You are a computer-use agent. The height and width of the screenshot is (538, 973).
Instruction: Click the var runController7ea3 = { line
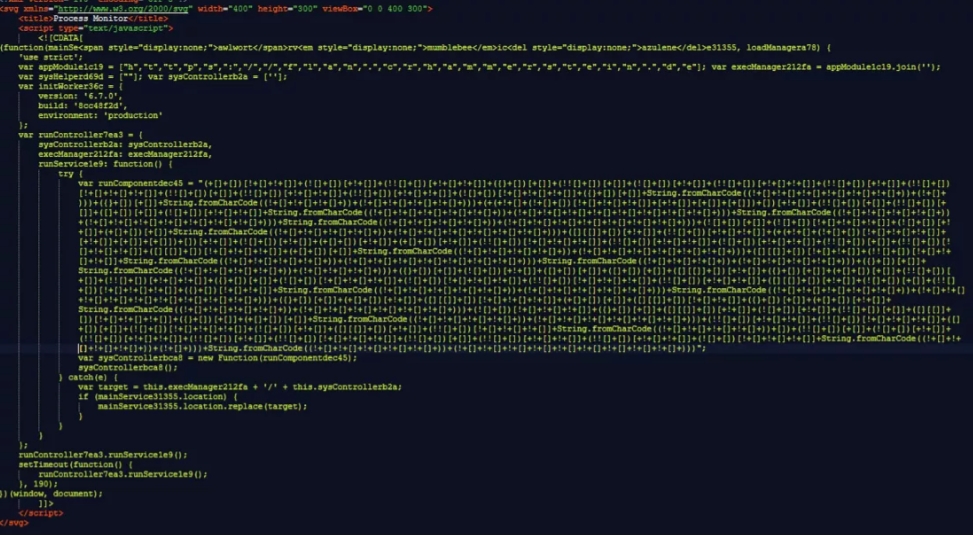[83, 135]
